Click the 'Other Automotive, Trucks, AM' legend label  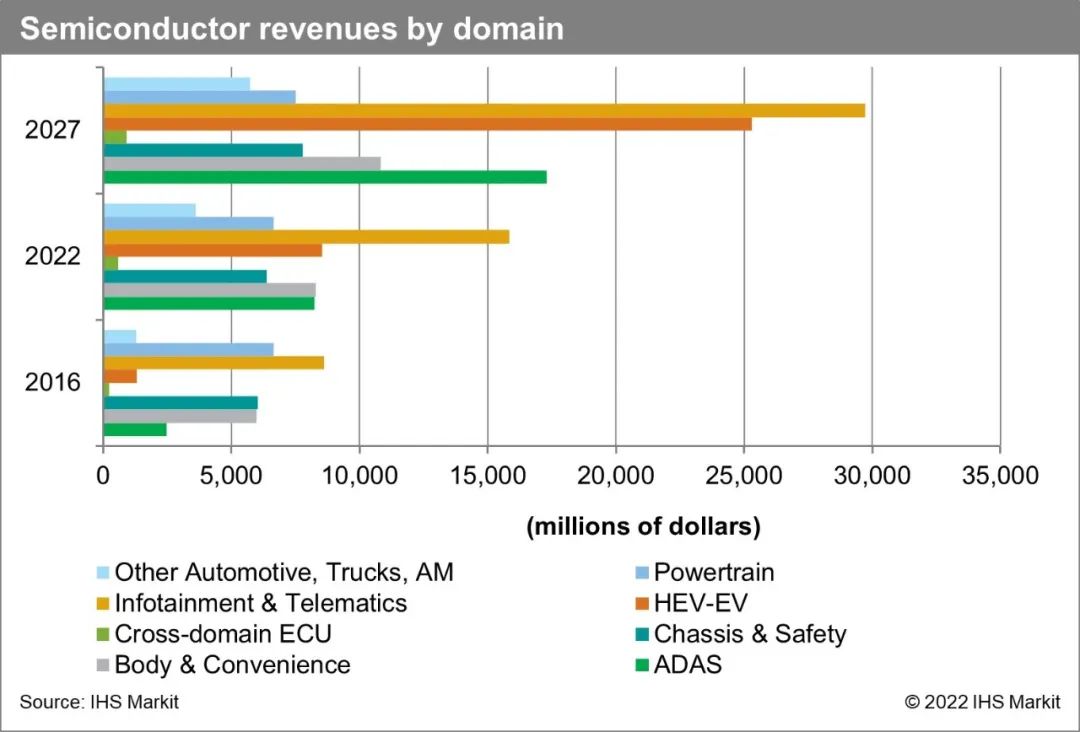[x=284, y=572]
